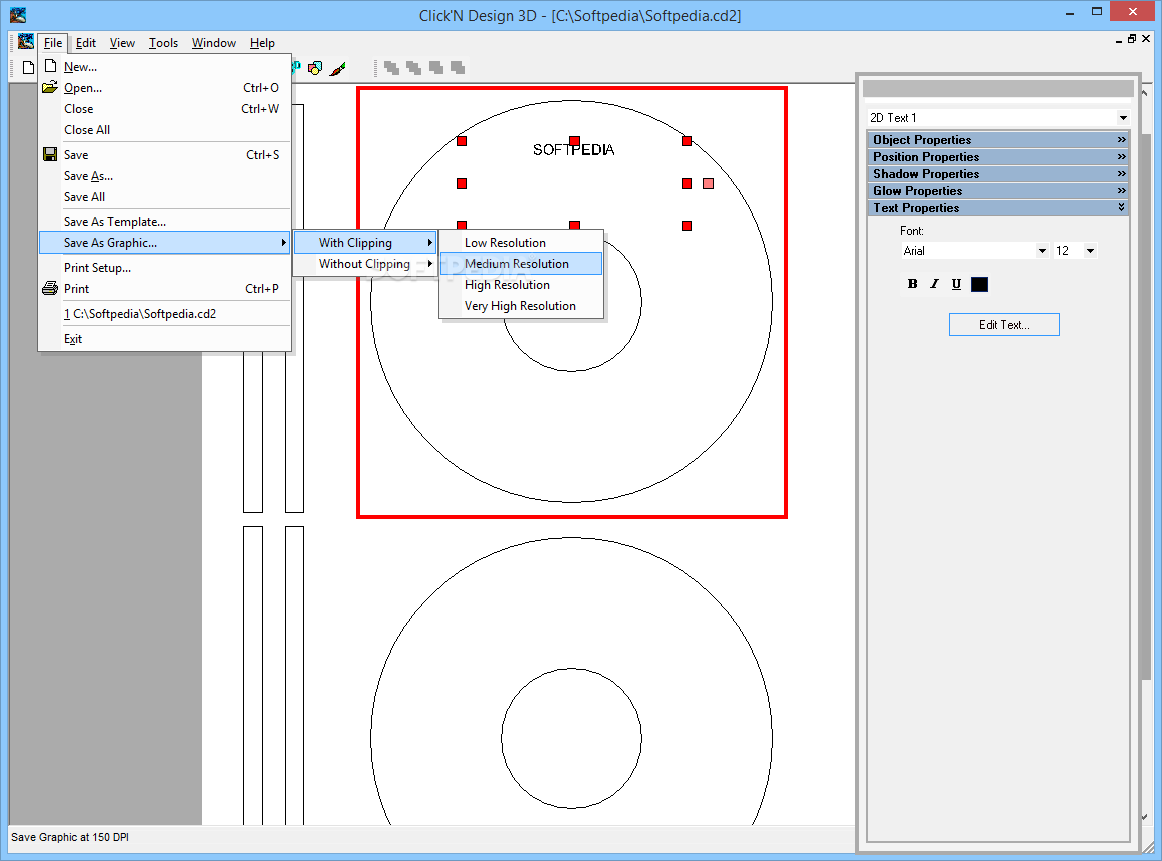This screenshot has height=861, width=1162.
Task: Choose Open... from File menu
Action: pos(165,87)
